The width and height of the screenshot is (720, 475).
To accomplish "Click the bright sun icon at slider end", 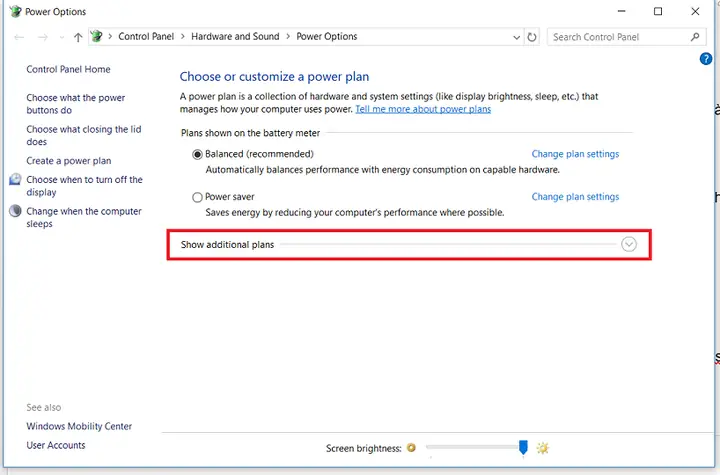I will pos(543,448).
